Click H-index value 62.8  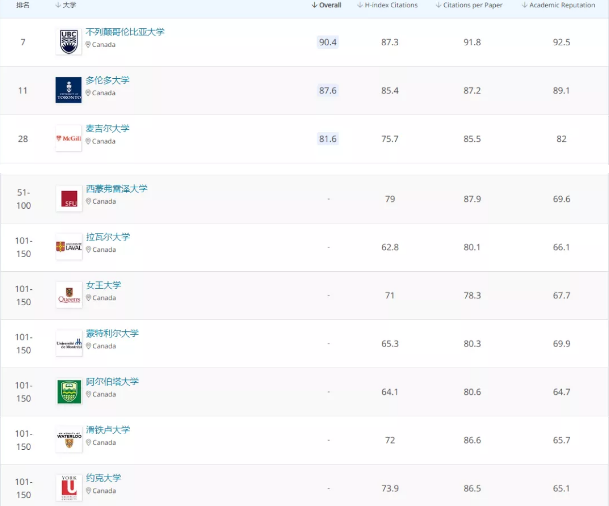coord(390,247)
